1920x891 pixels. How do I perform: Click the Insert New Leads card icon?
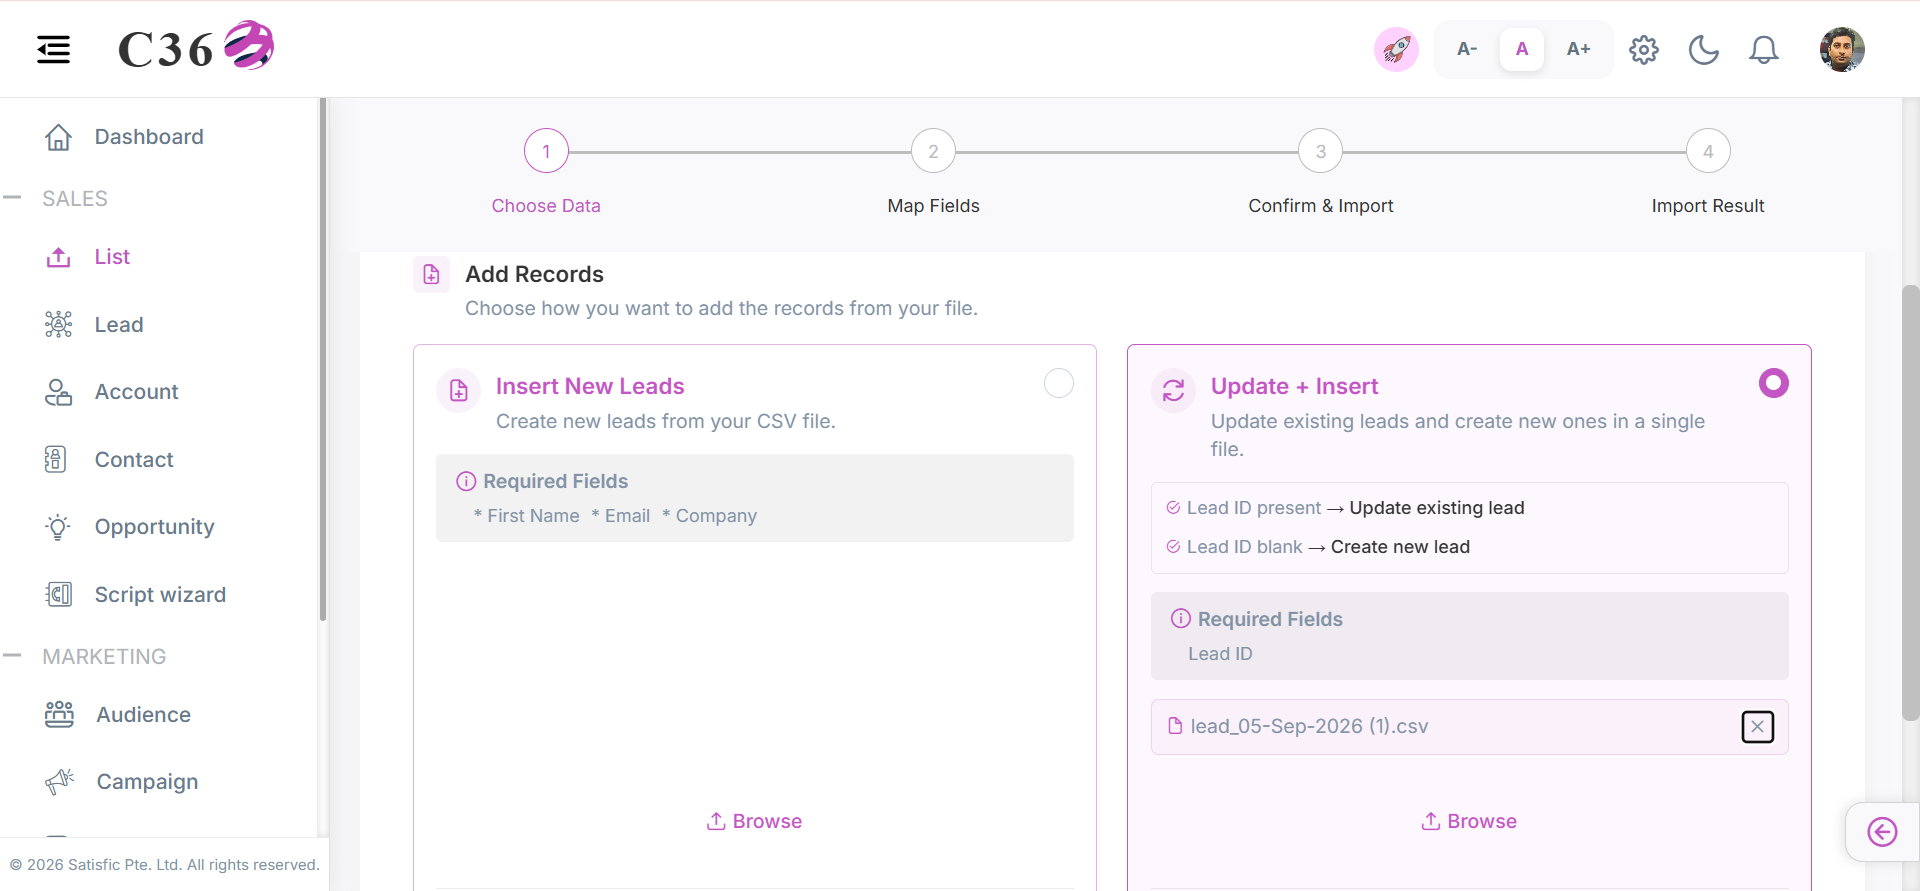coord(459,390)
